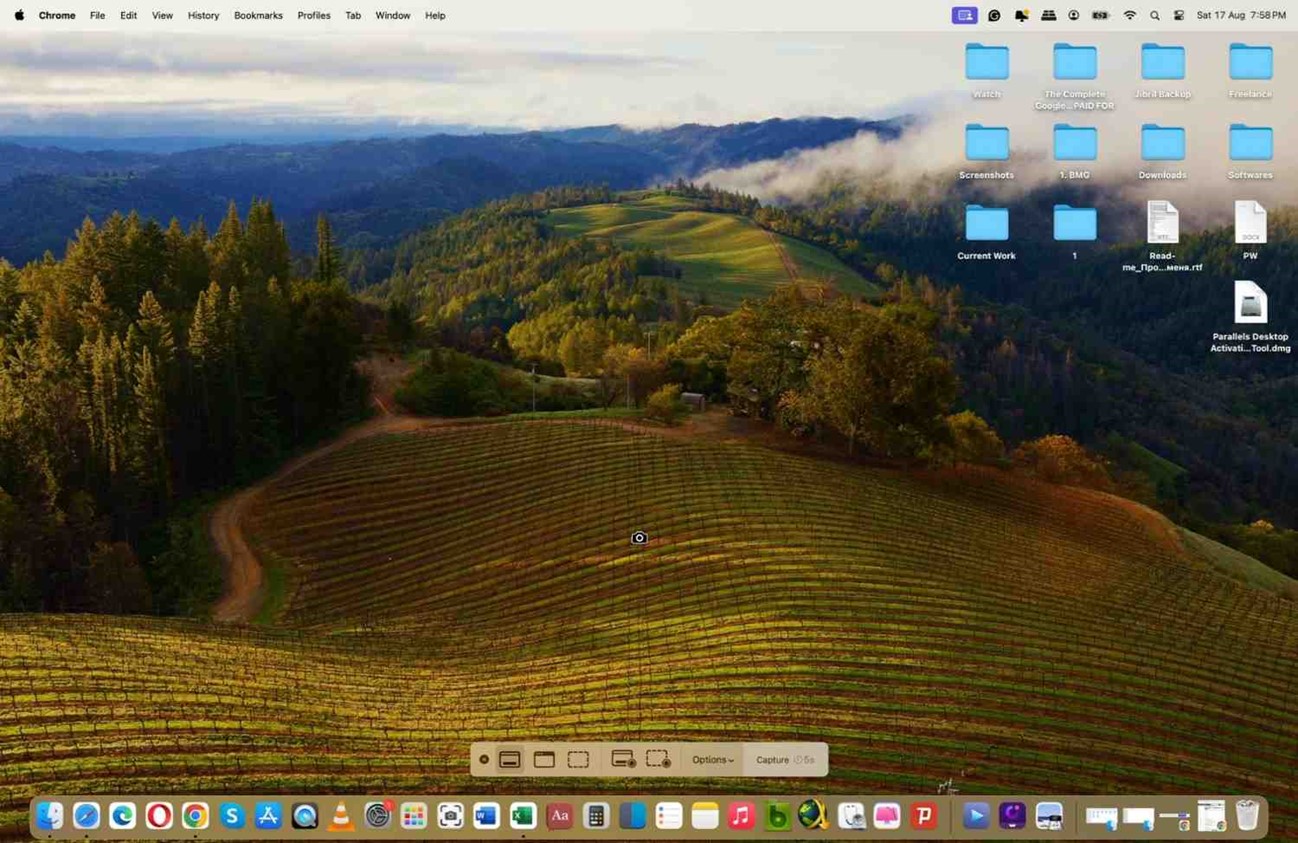This screenshot has width=1298, height=843.
Task: Select the PW docx file
Action: [1251, 231]
